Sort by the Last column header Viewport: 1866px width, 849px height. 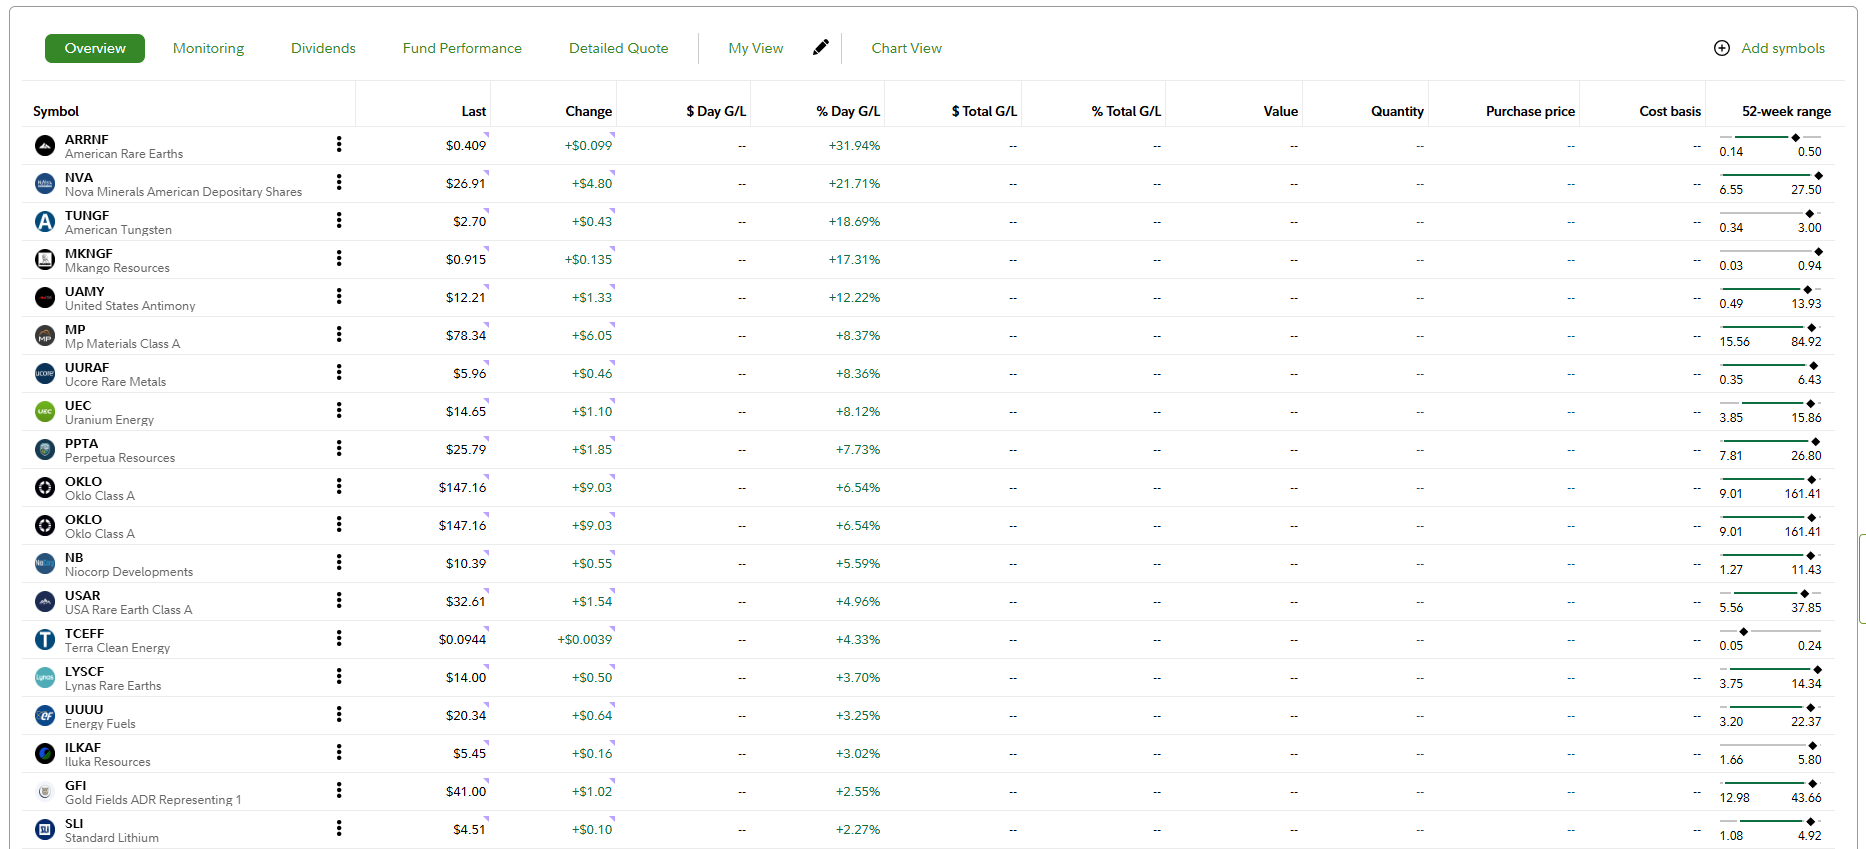474,111
